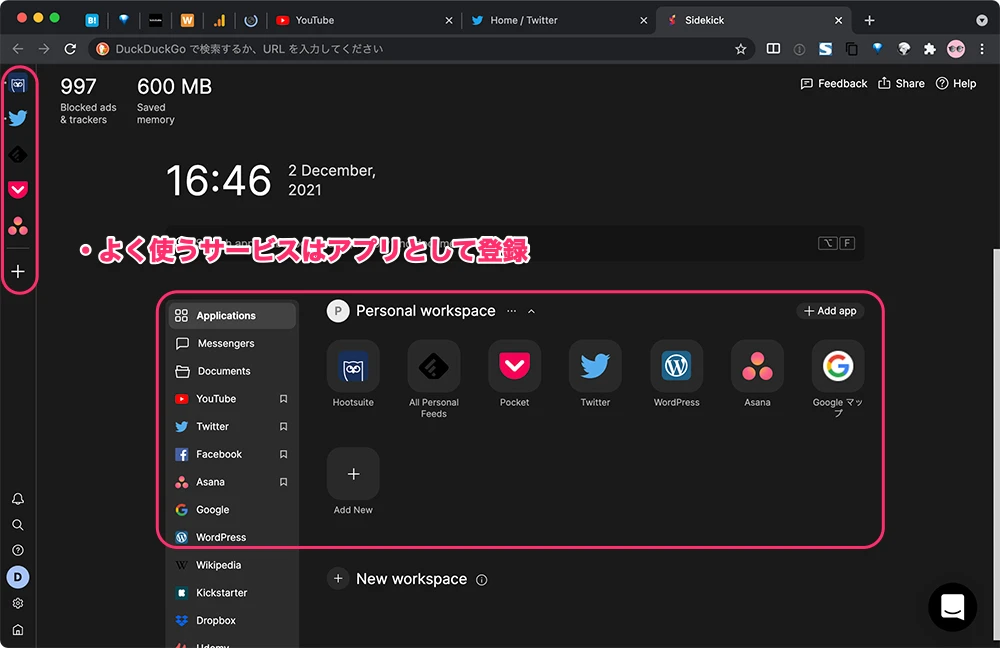Show New workspace info tooltip icon
The height and width of the screenshot is (648, 1000).
(482, 580)
